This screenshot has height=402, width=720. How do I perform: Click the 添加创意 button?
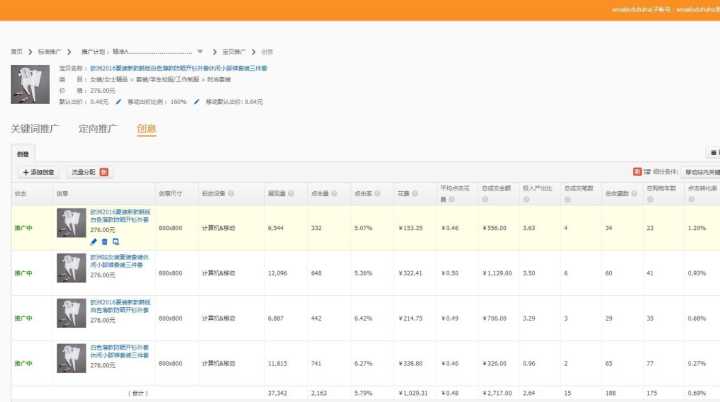(39, 172)
